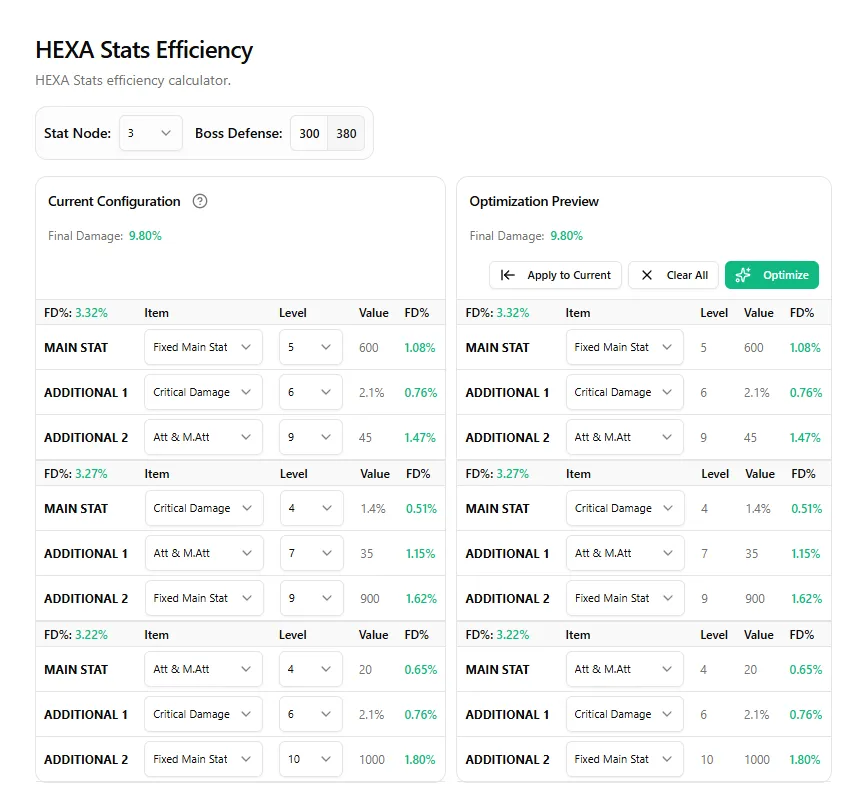
Task: Open third core ADDITIONAL 1 level 6 dropdown
Action: (311, 714)
